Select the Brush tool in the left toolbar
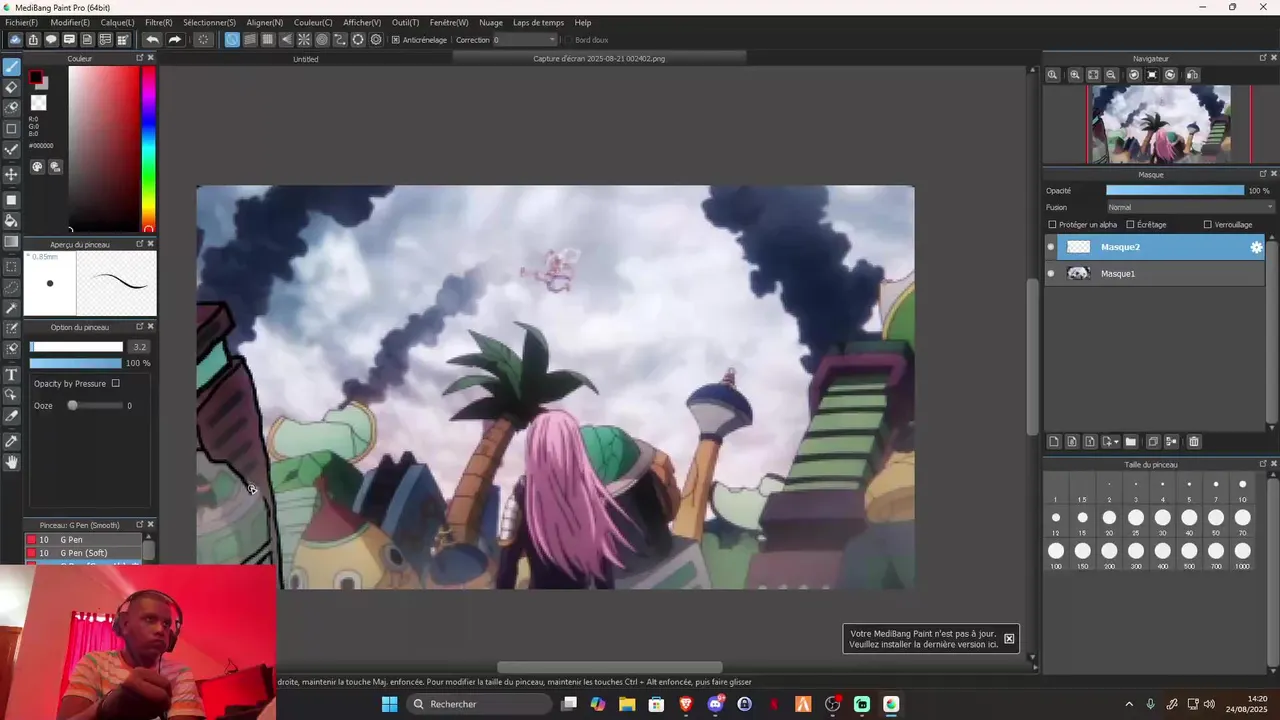1280x720 pixels. 12,67
